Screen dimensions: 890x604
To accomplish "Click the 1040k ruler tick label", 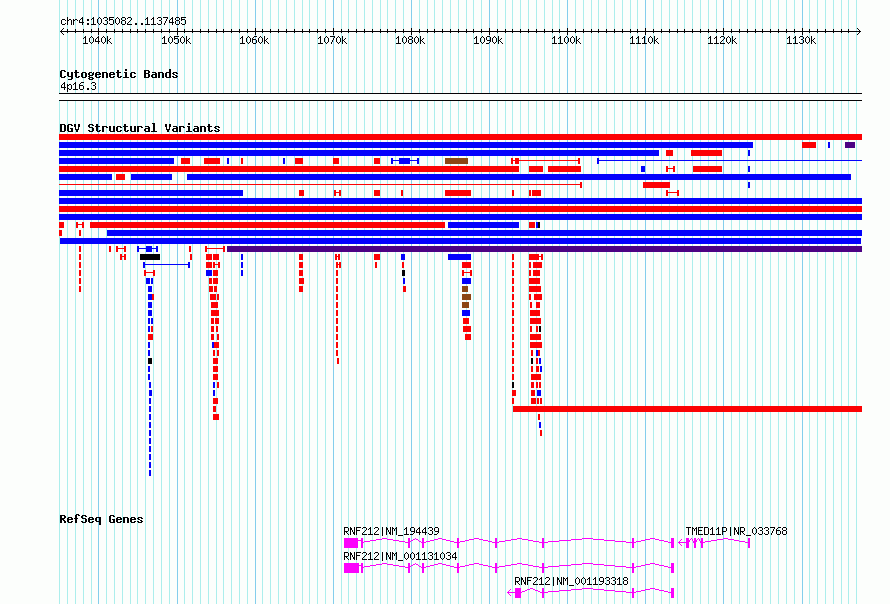I will tap(97, 41).
